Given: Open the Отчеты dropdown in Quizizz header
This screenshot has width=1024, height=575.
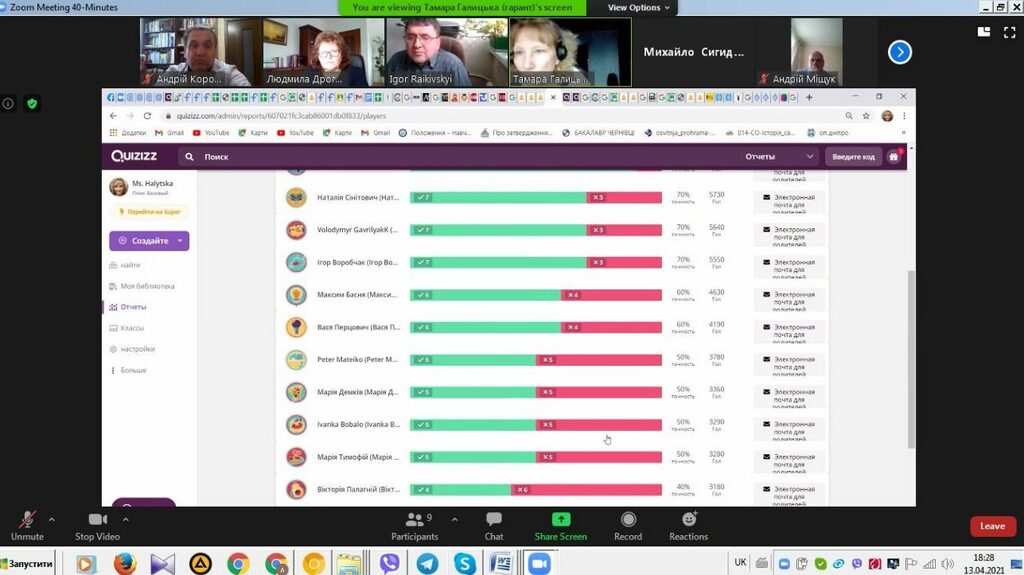Looking at the screenshot, I should tap(780, 157).
